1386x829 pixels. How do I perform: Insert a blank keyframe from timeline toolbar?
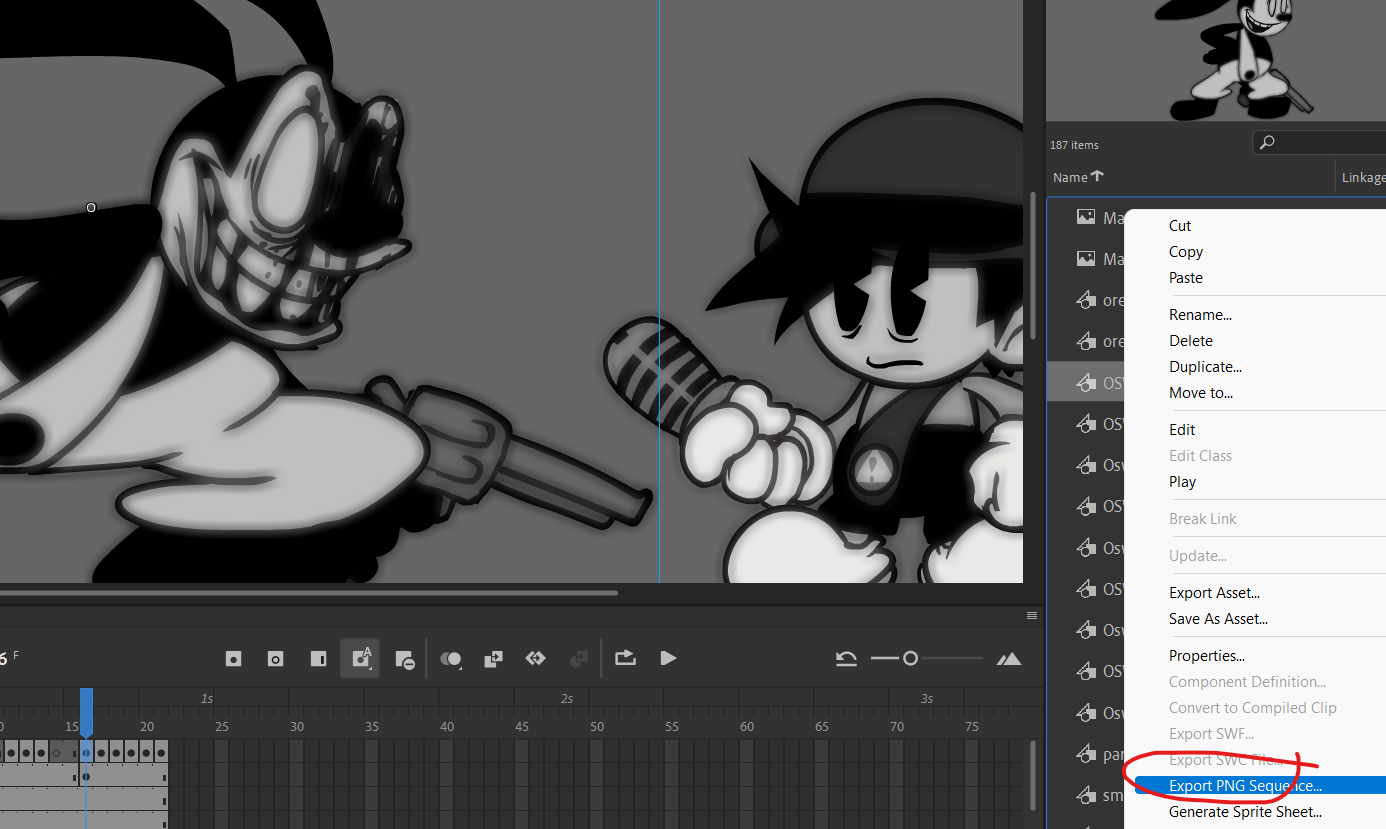coord(275,659)
